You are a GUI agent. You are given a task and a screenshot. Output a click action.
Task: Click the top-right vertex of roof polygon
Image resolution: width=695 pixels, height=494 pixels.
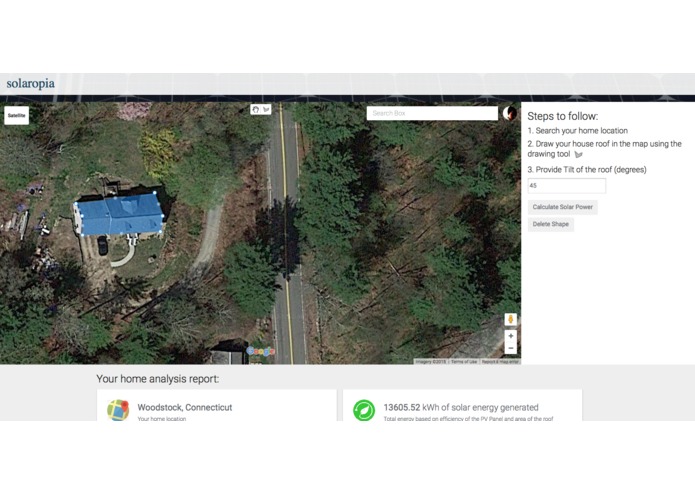pos(155,193)
